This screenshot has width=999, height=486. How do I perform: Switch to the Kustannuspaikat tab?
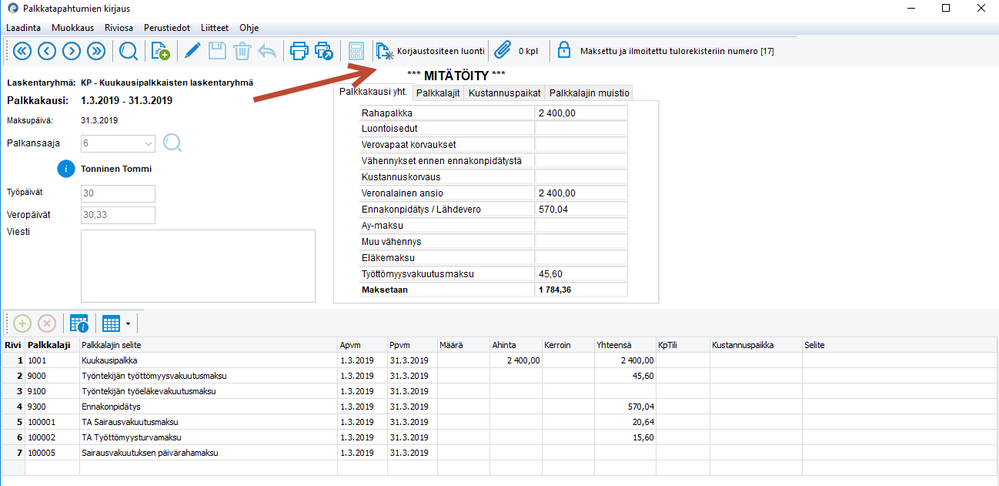click(x=505, y=93)
